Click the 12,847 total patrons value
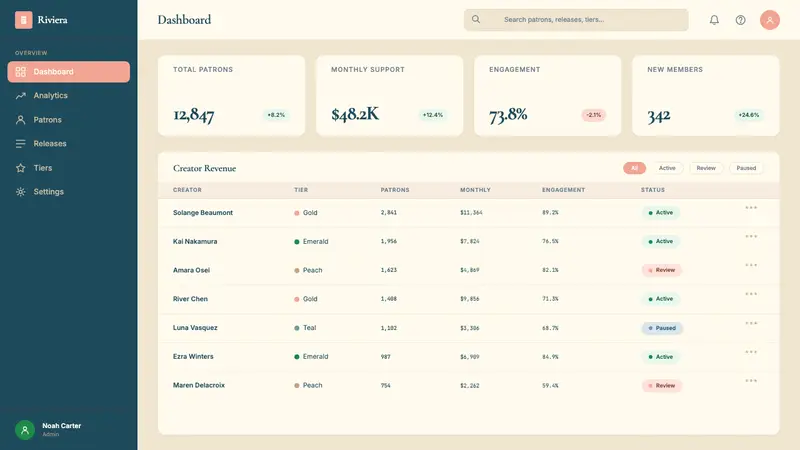Viewport: 800px width, 450px height. click(x=193, y=115)
